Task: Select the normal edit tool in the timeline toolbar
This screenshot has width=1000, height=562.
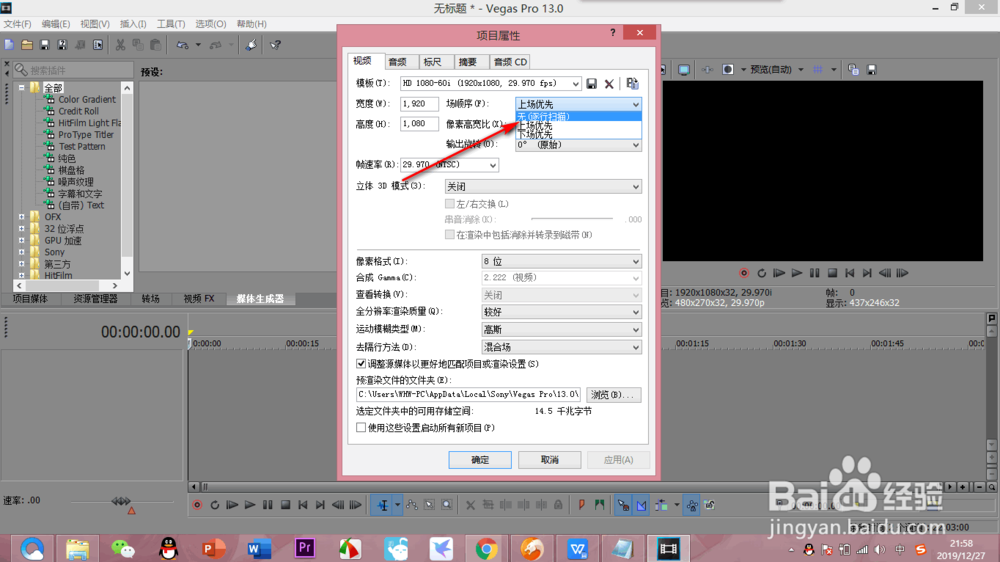Action: click(x=383, y=505)
